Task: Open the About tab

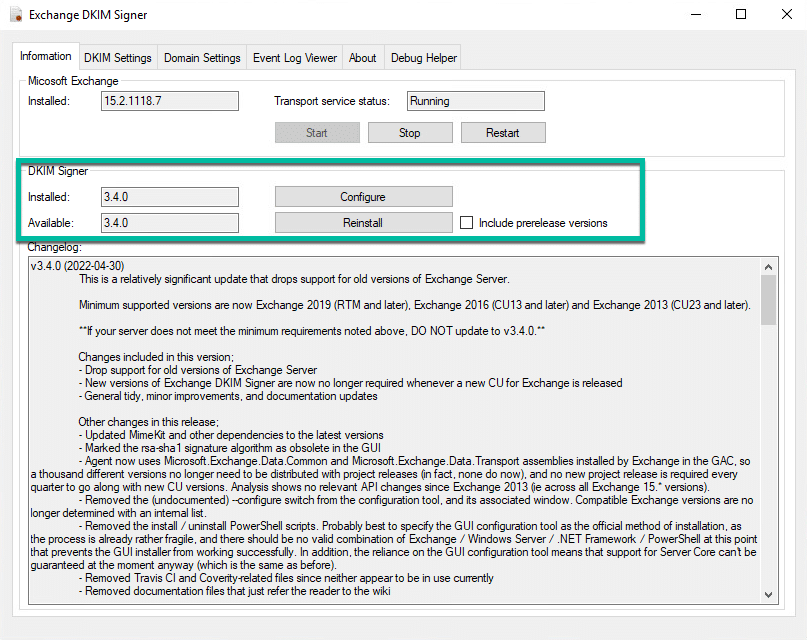Action: 362,58
